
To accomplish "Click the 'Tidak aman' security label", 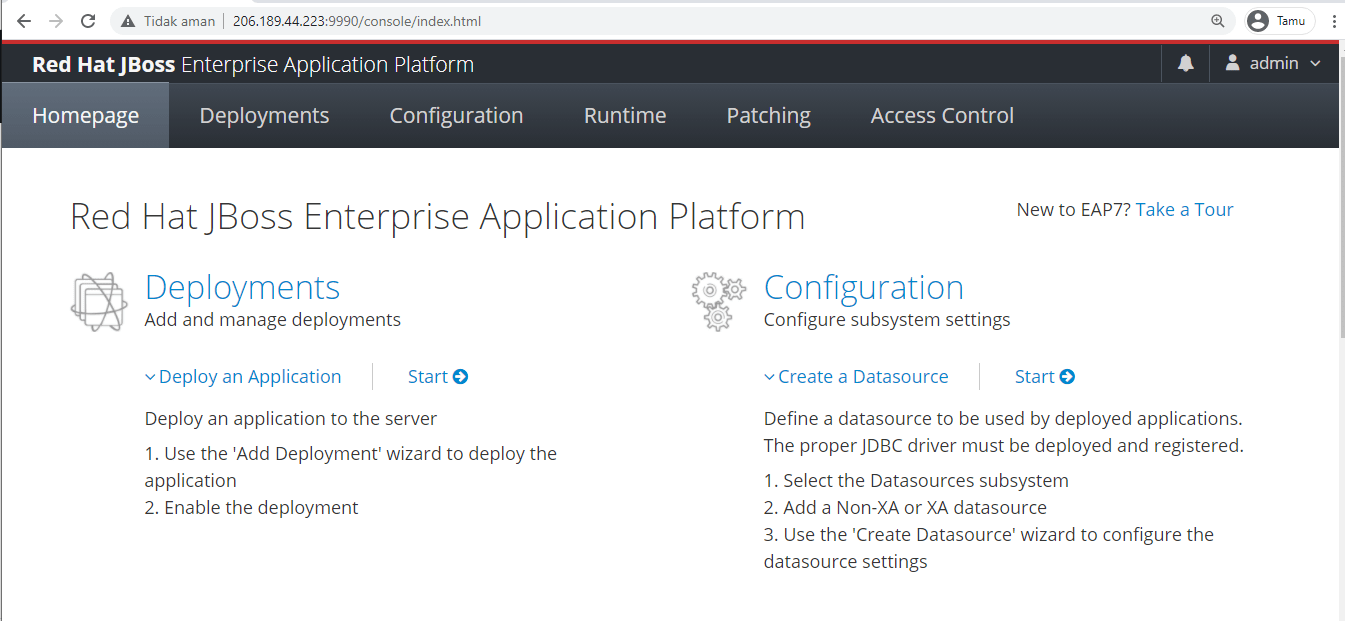I will (x=180, y=21).
